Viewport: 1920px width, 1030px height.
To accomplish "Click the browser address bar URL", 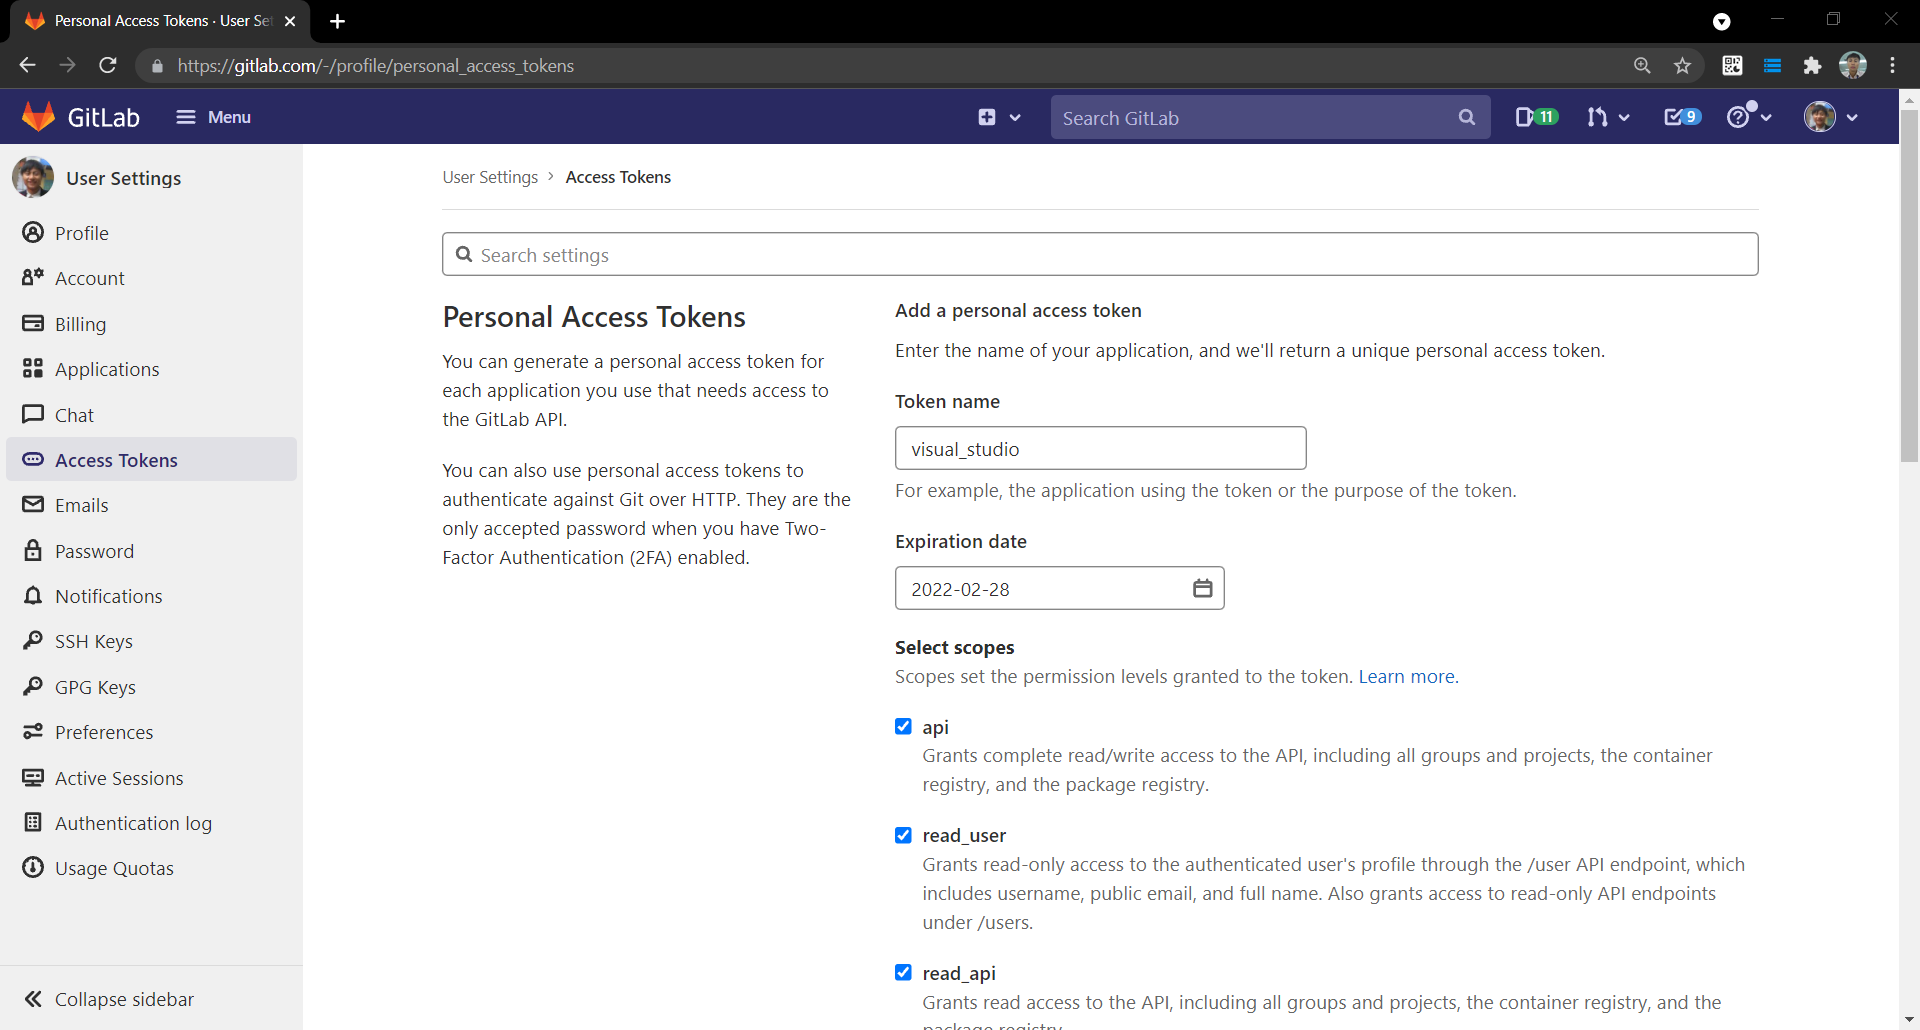I will [376, 66].
